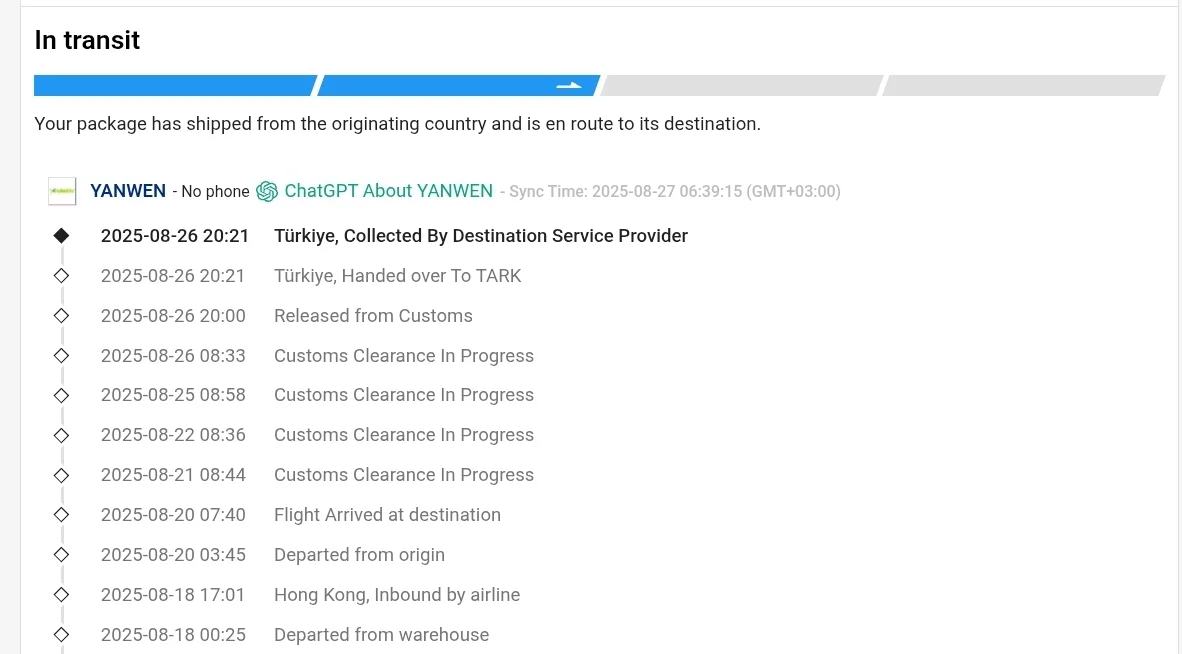This screenshot has height=654, width=1182.
Task: Click the YANWEN carrier logo icon
Action: click(62, 191)
